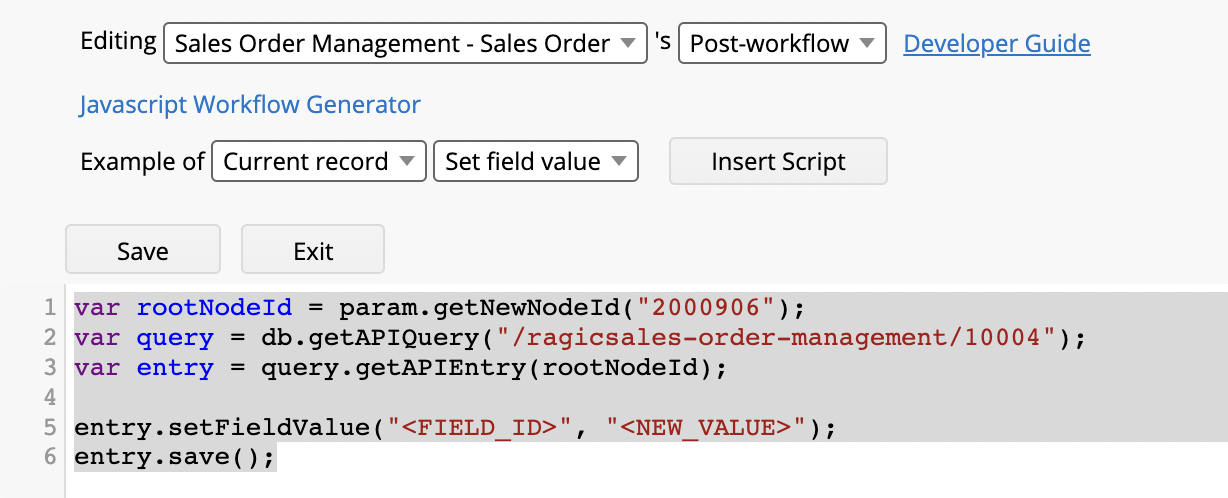Image resolution: width=1228 pixels, height=498 pixels.
Task: Click the Insert Script button
Action: click(778, 162)
